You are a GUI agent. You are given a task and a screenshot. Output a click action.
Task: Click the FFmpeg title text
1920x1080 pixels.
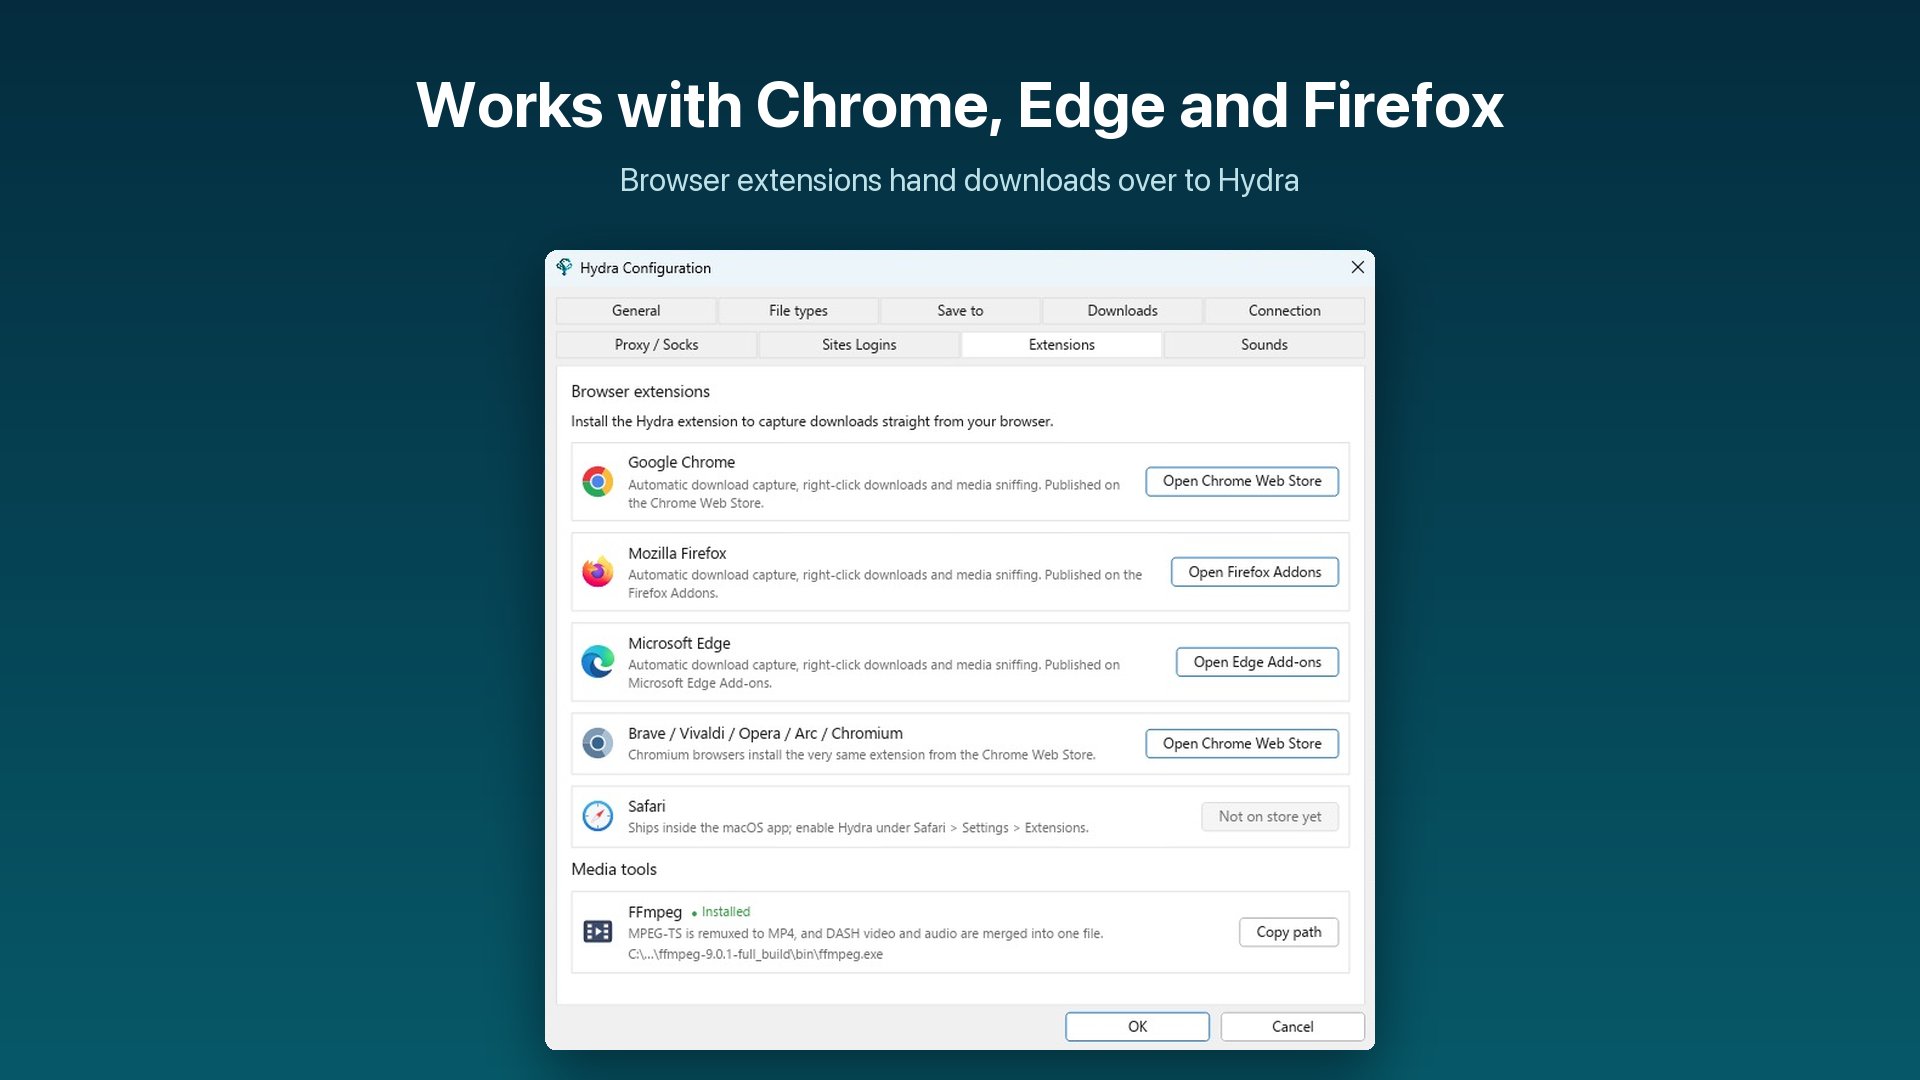[x=655, y=912]
